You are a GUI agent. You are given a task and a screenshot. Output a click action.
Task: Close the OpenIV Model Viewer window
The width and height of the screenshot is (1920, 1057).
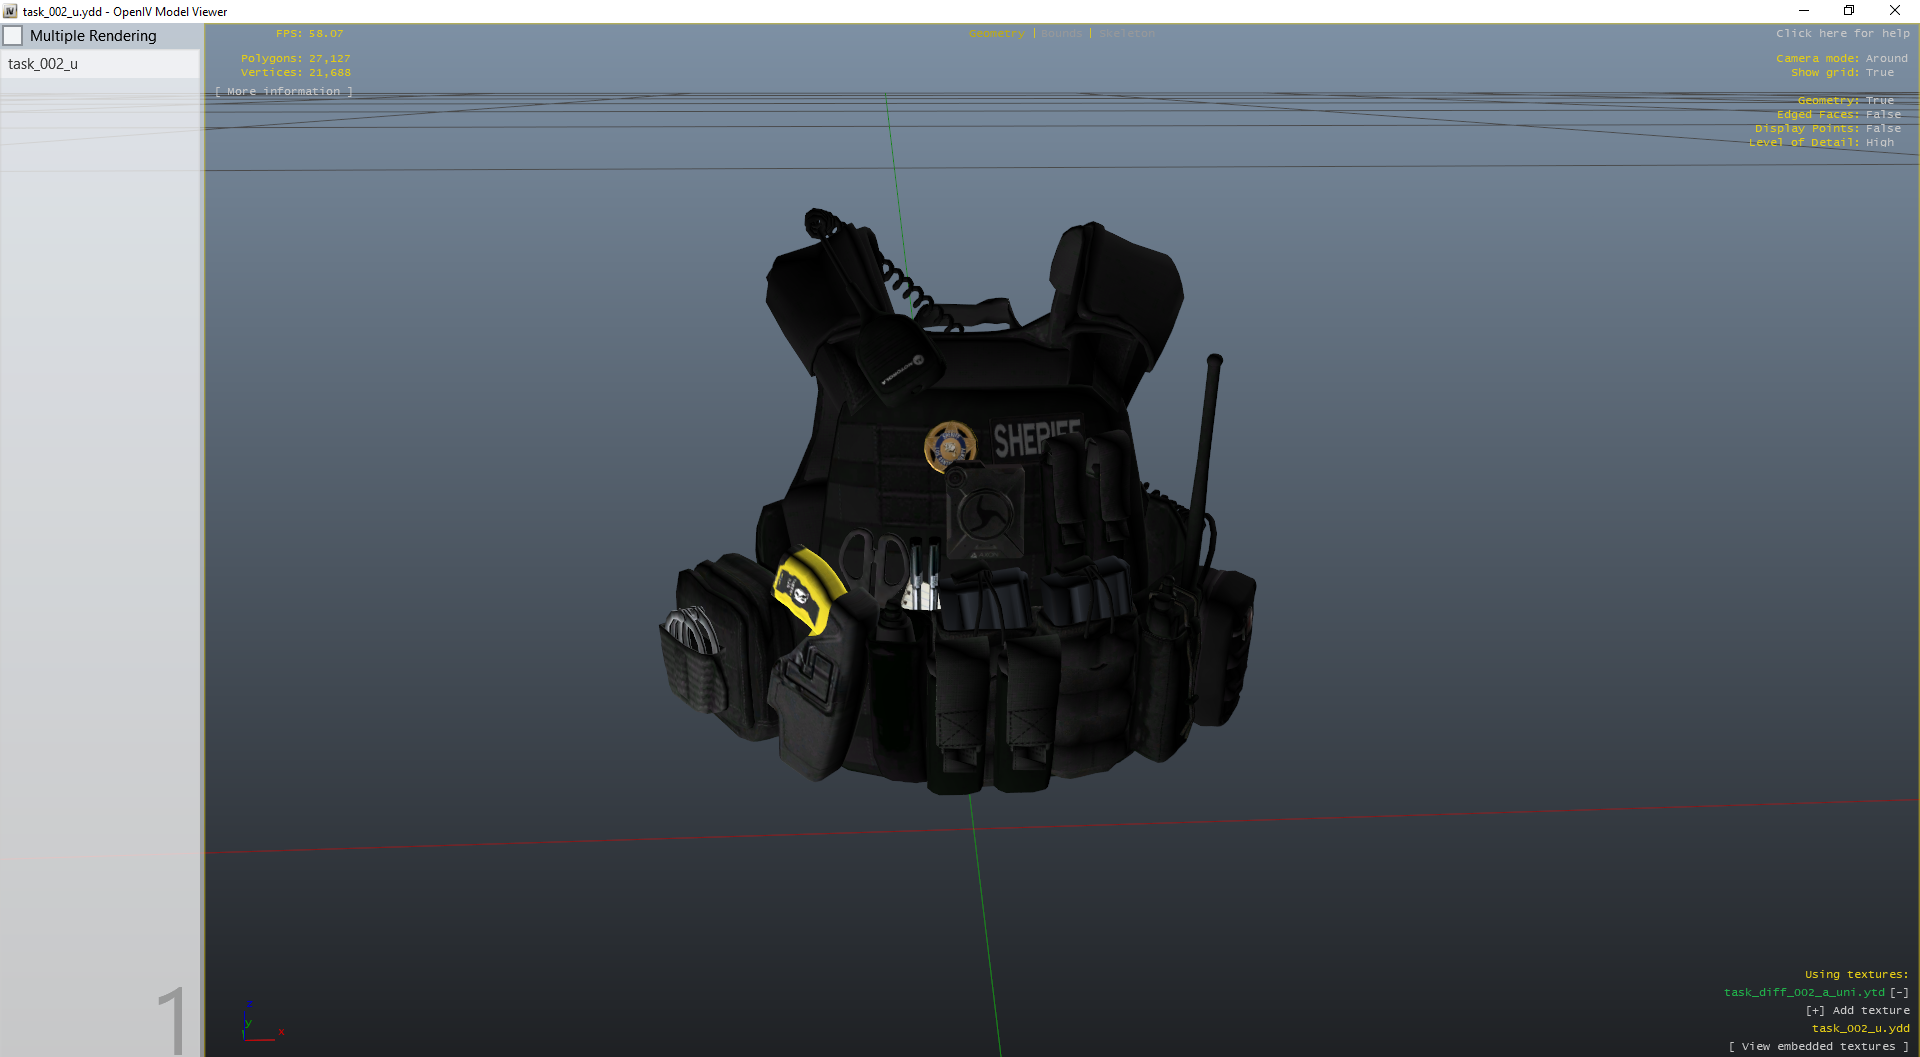point(1895,11)
